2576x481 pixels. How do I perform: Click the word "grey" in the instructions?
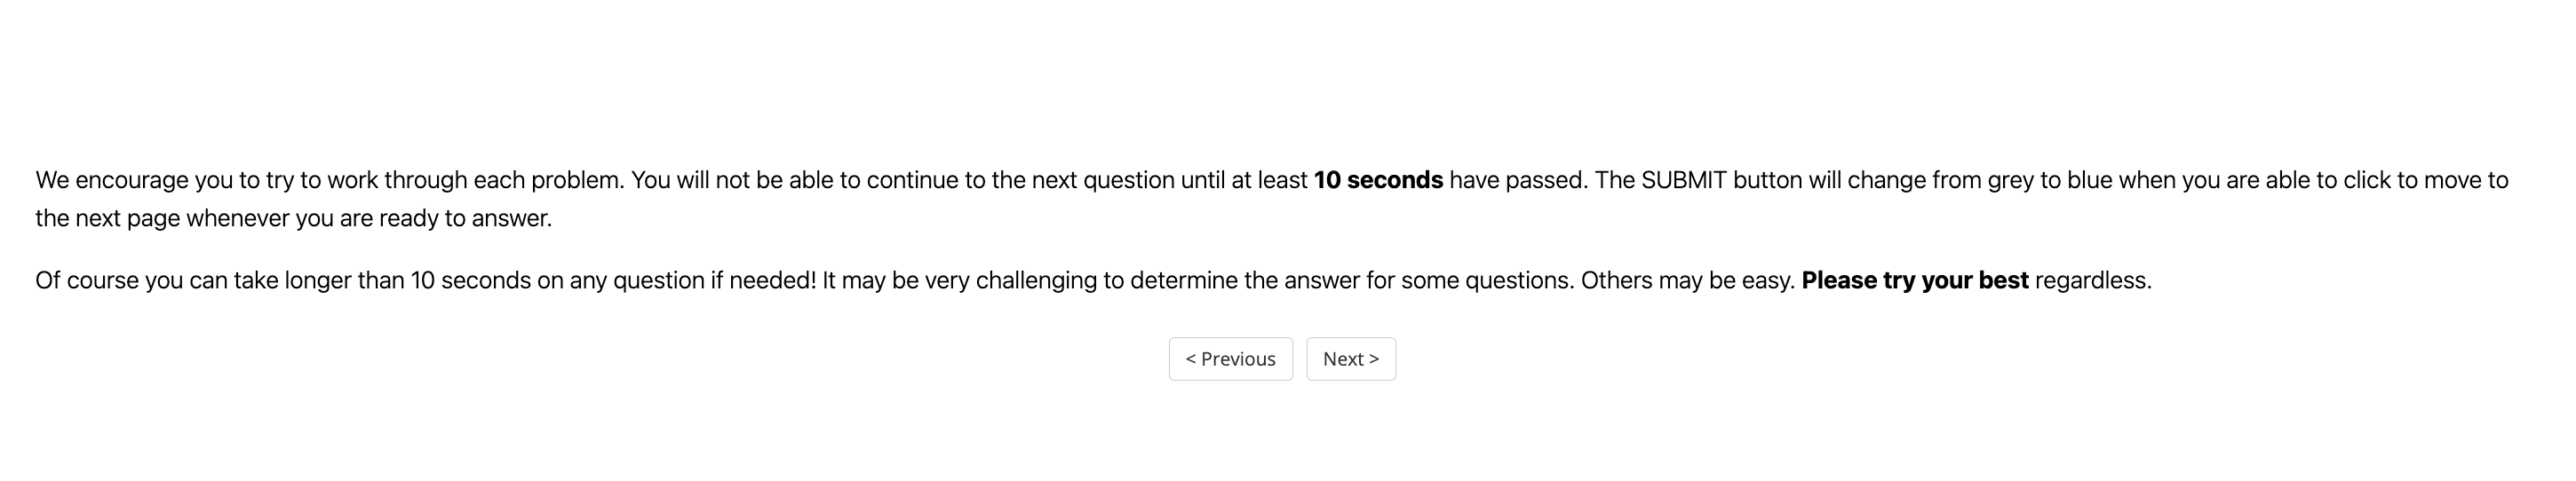pyautogui.click(x=2010, y=180)
